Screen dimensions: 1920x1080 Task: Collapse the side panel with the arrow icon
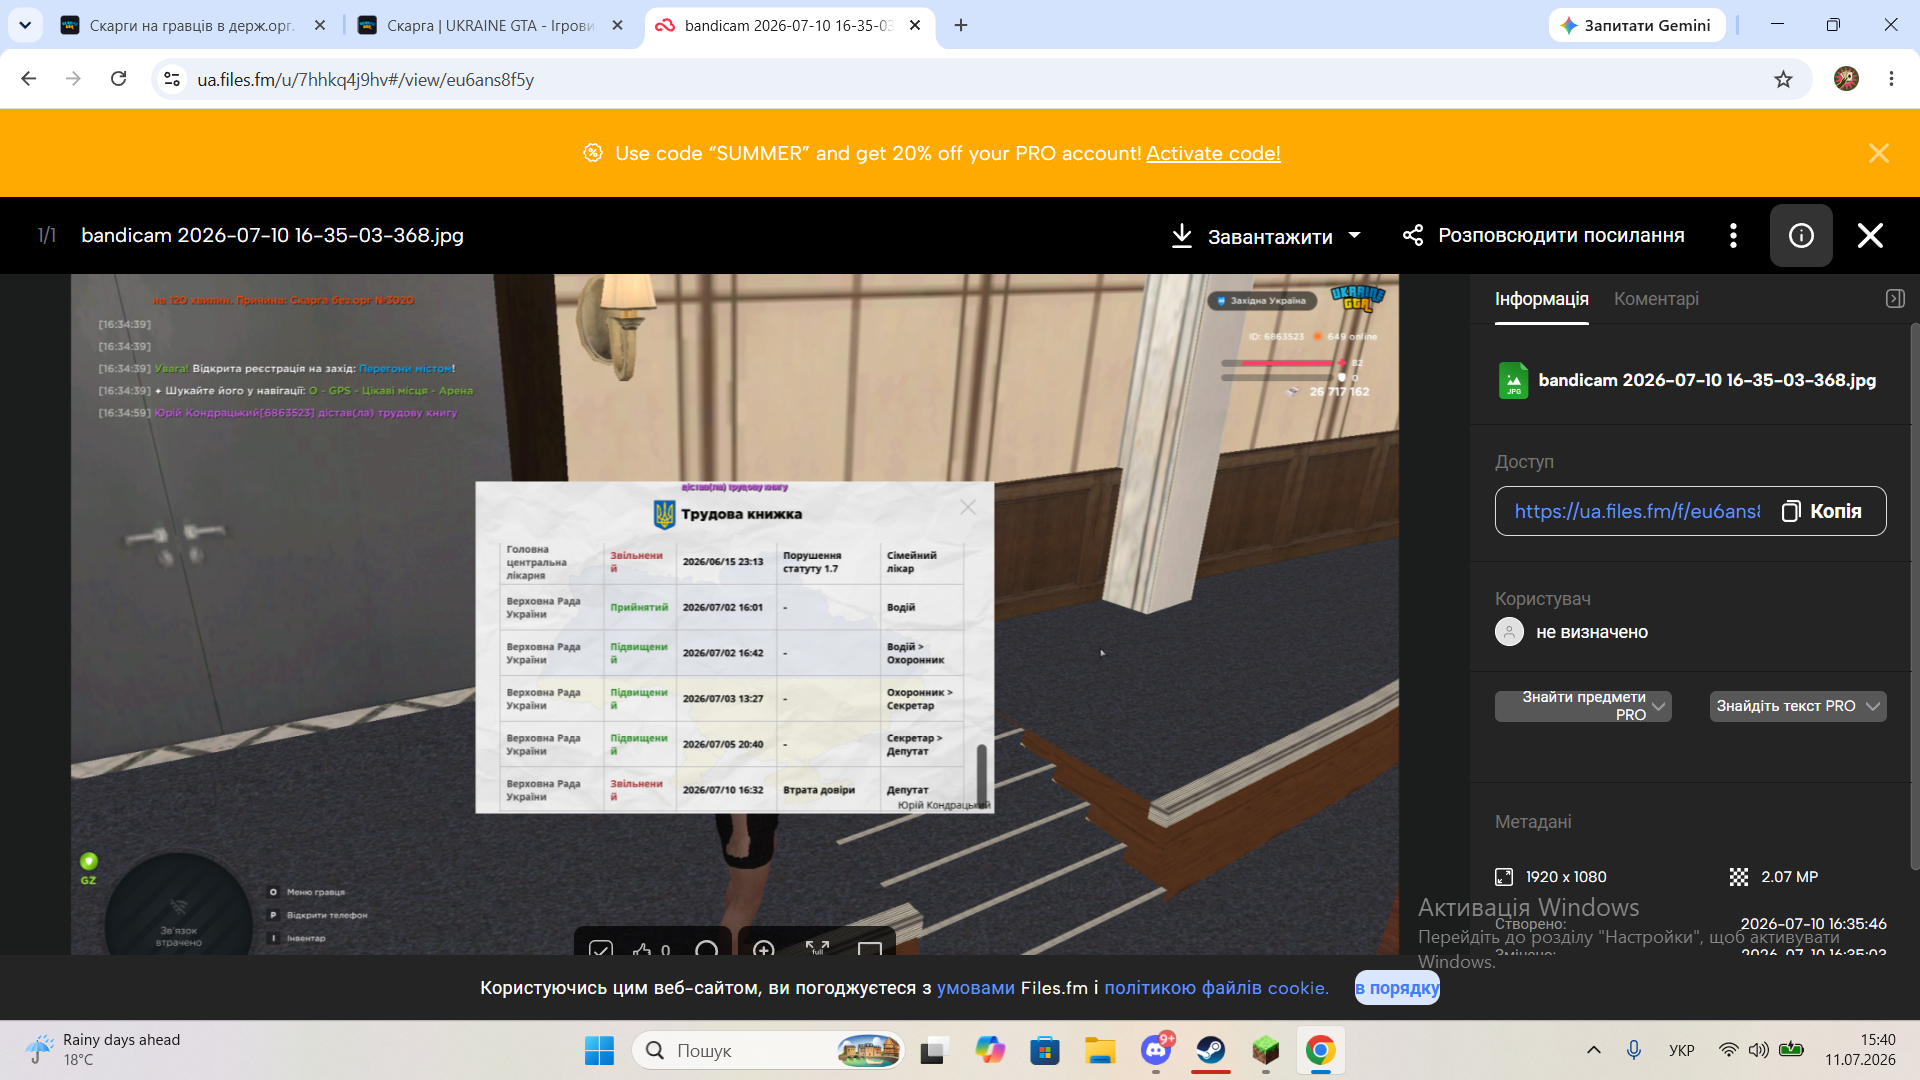pos(1895,298)
